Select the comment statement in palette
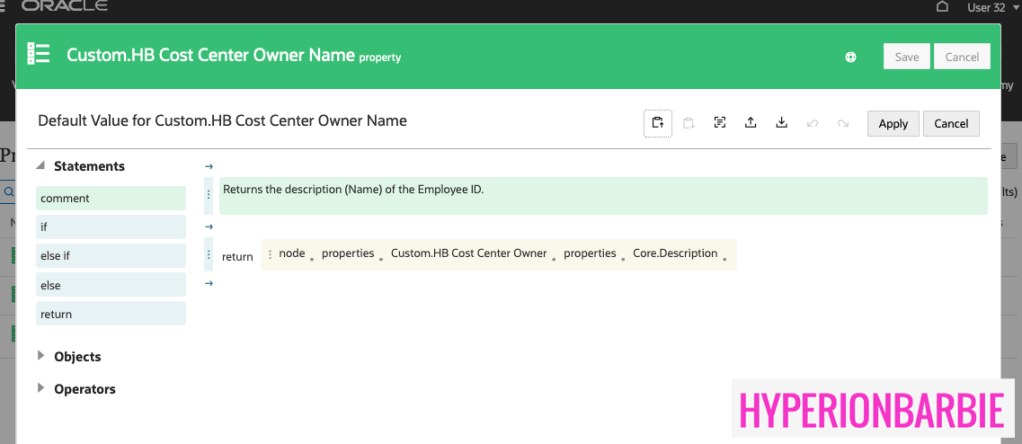The width and height of the screenshot is (1022, 444). (110, 198)
